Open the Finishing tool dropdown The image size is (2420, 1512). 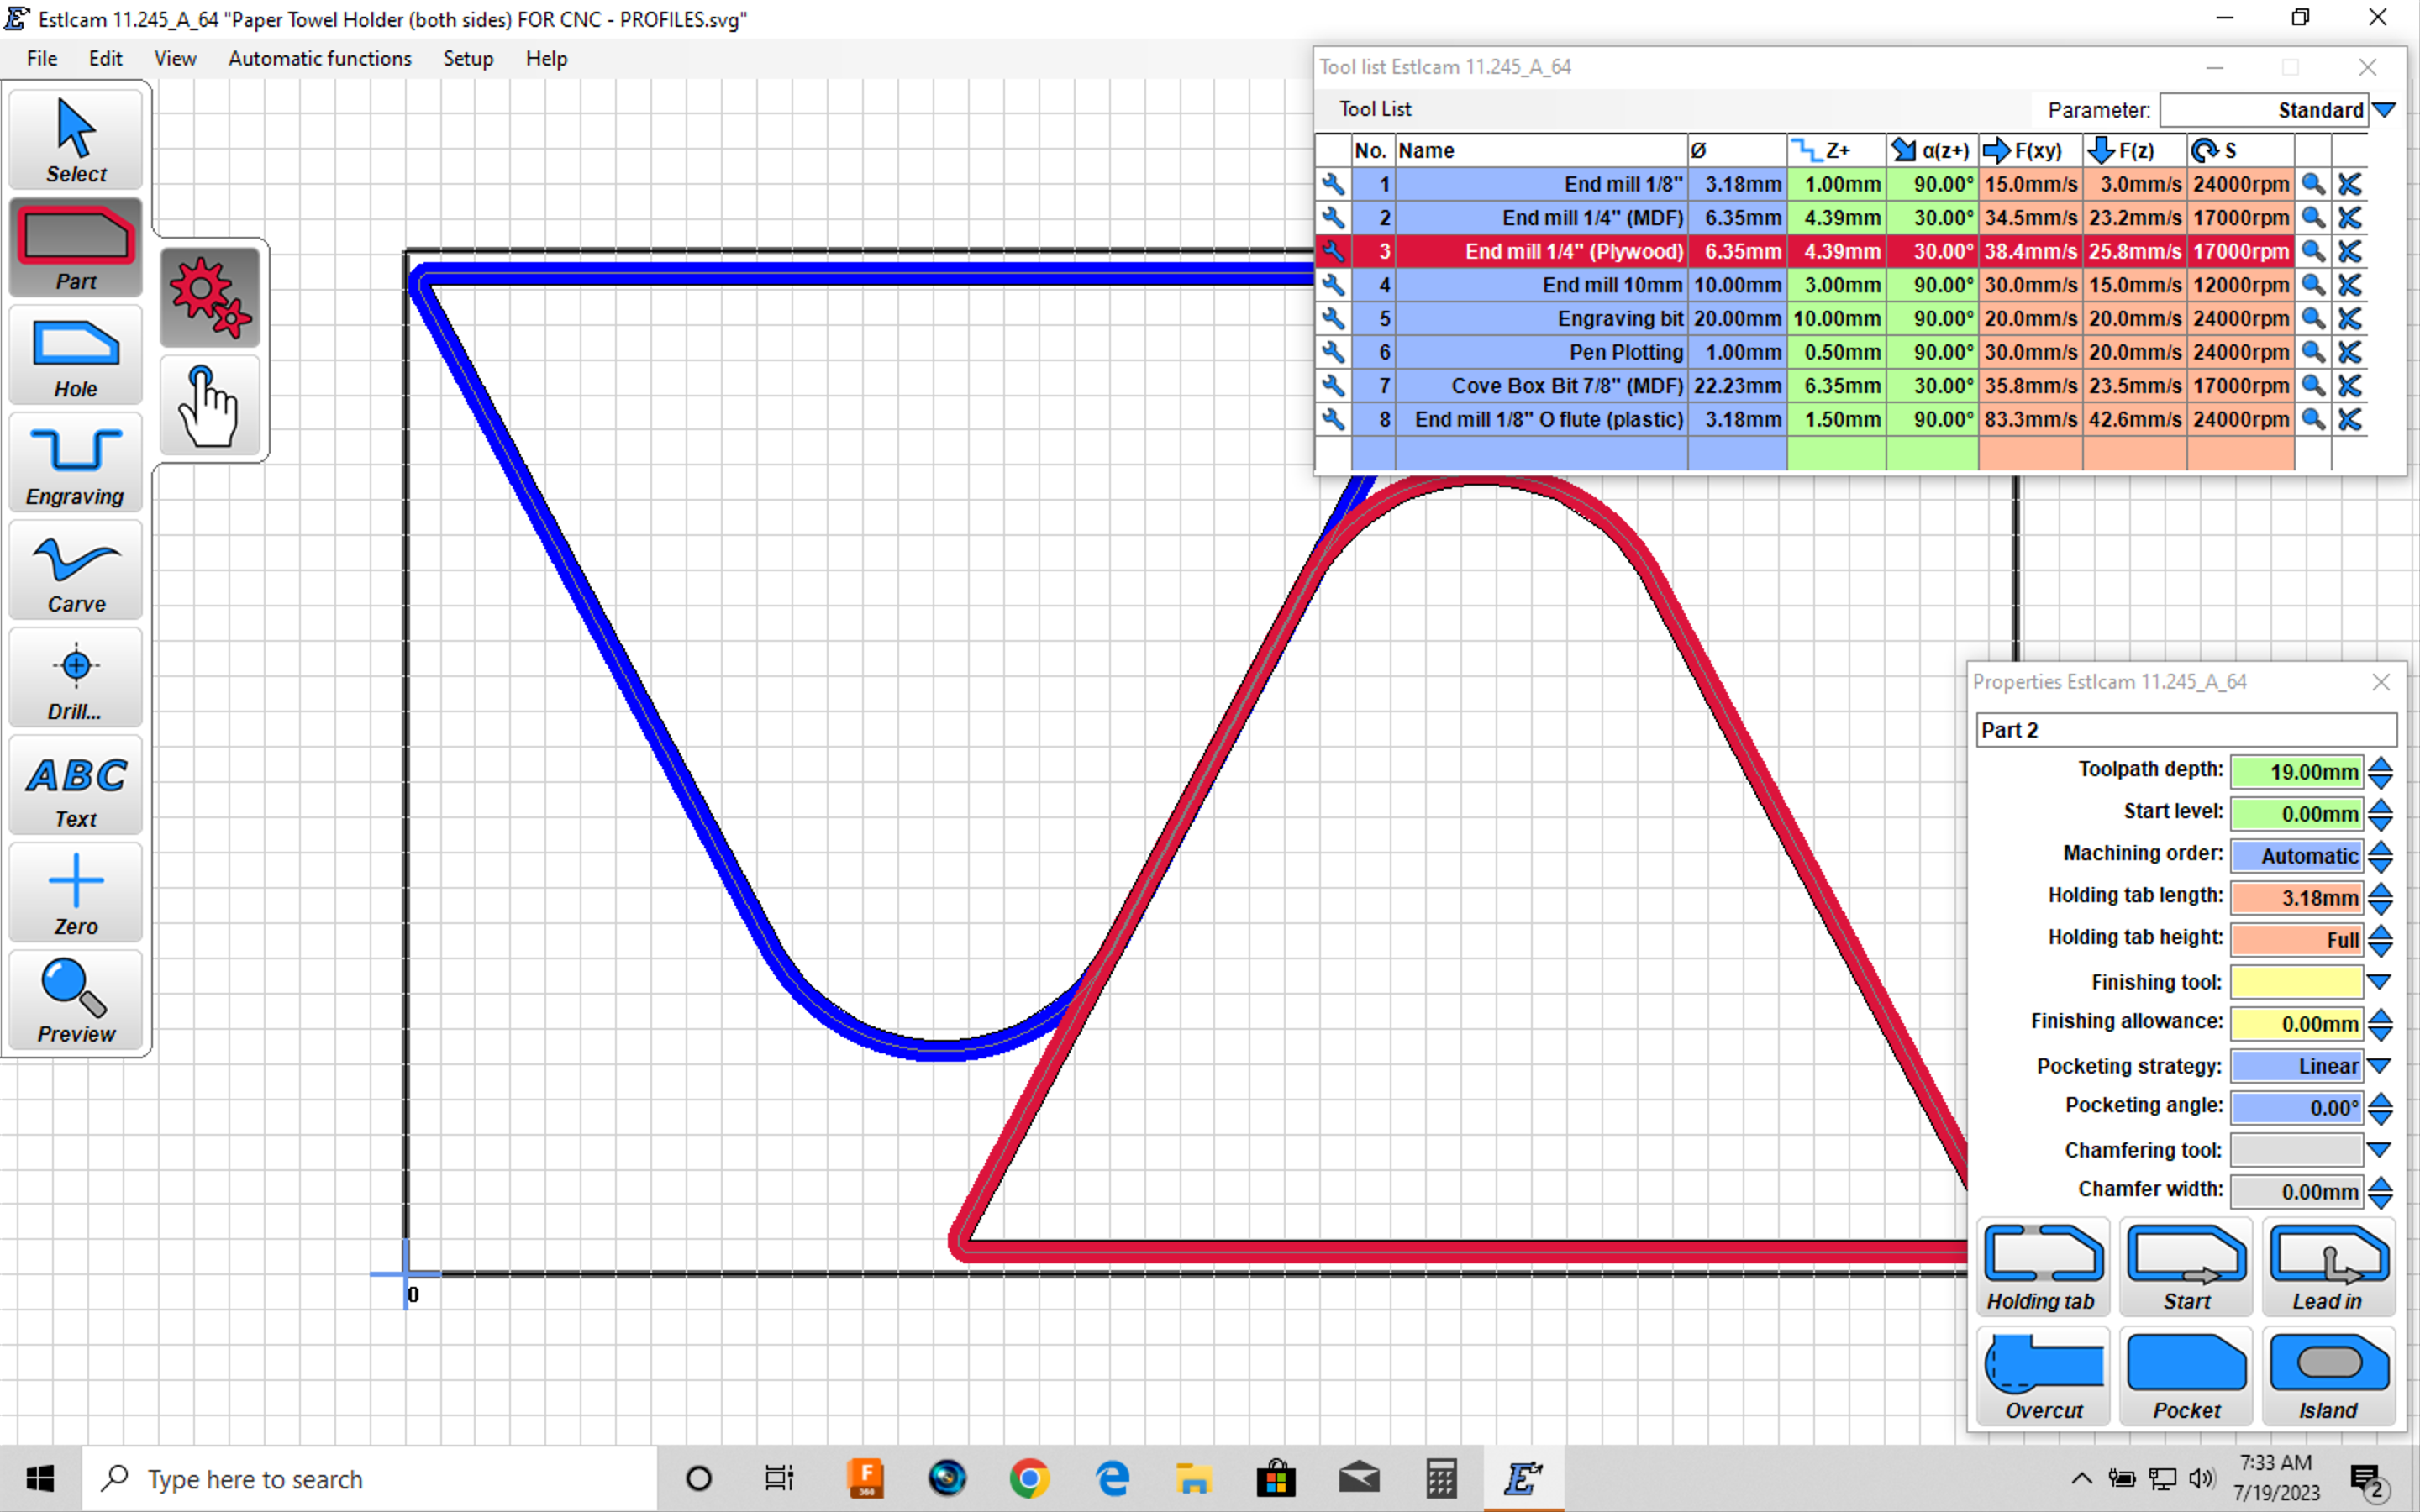[2380, 982]
